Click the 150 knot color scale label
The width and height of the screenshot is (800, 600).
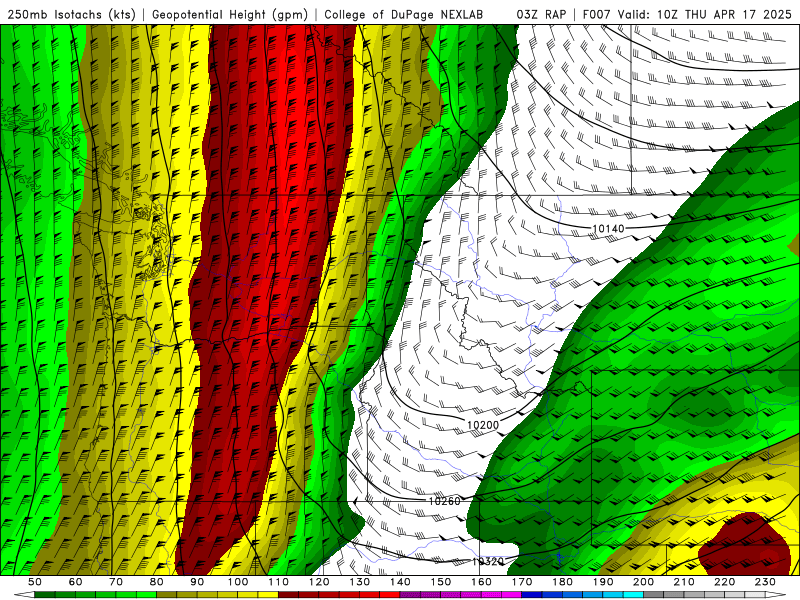(x=441, y=582)
